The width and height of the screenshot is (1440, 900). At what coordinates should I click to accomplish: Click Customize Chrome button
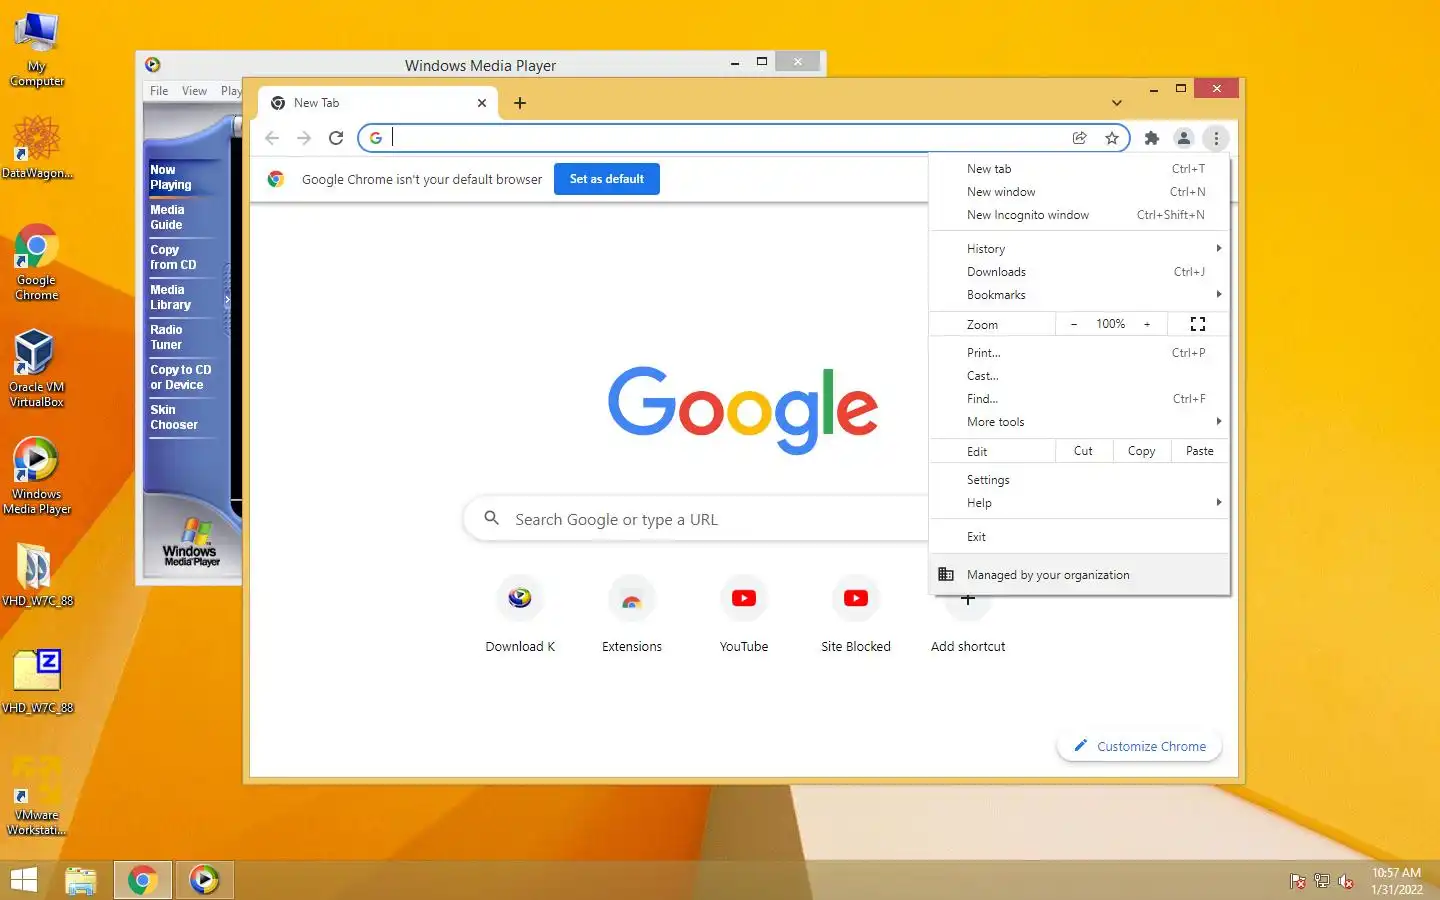pyautogui.click(x=1140, y=746)
